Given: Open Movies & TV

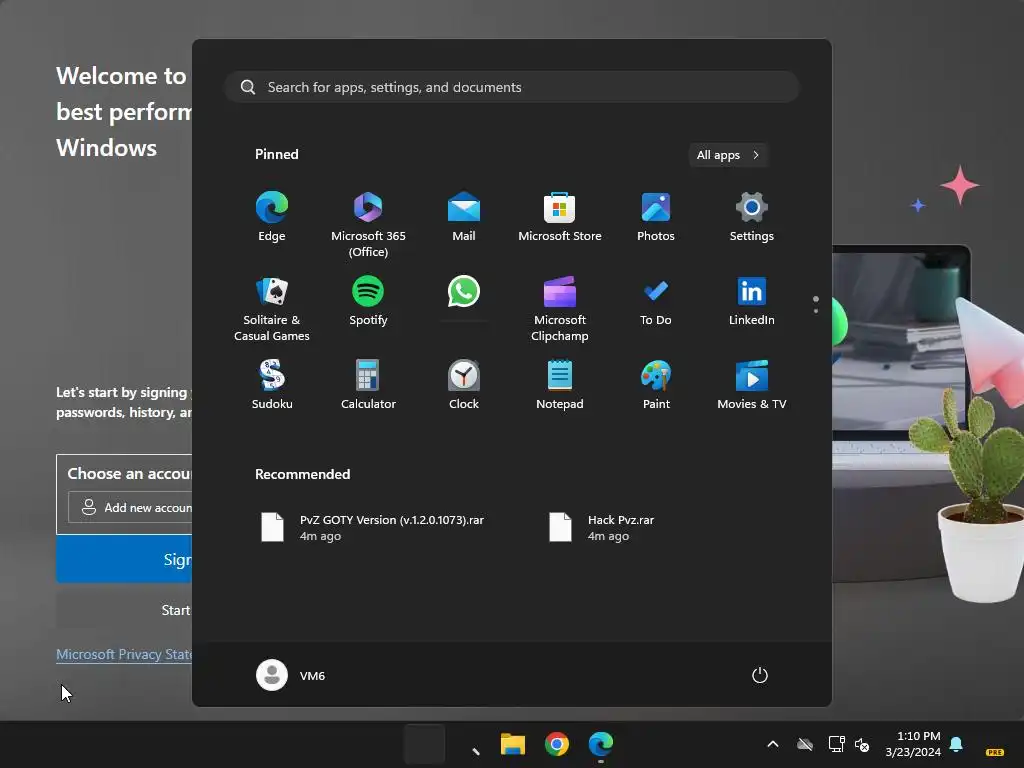Looking at the screenshot, I should tap(752, 385).
